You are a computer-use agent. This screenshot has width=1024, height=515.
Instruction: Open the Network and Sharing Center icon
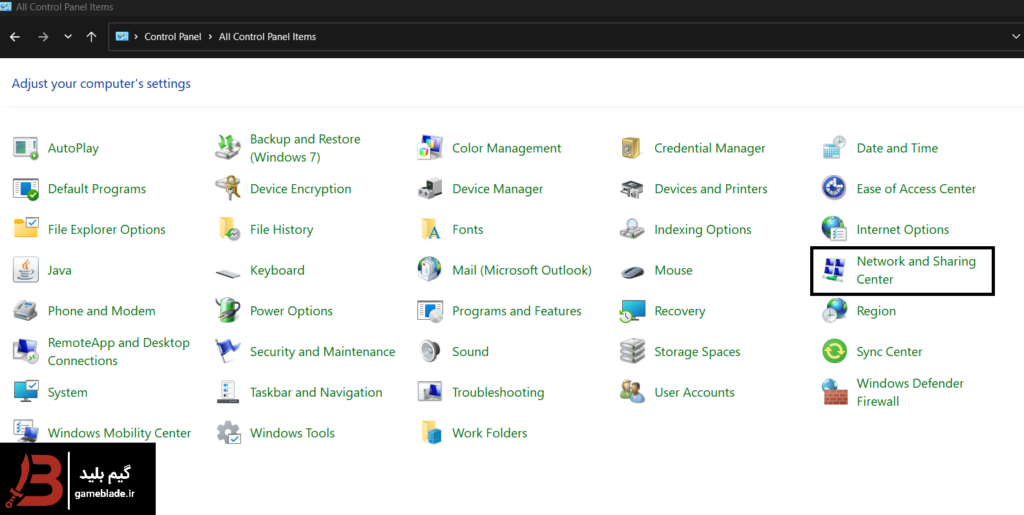[833, 270]
